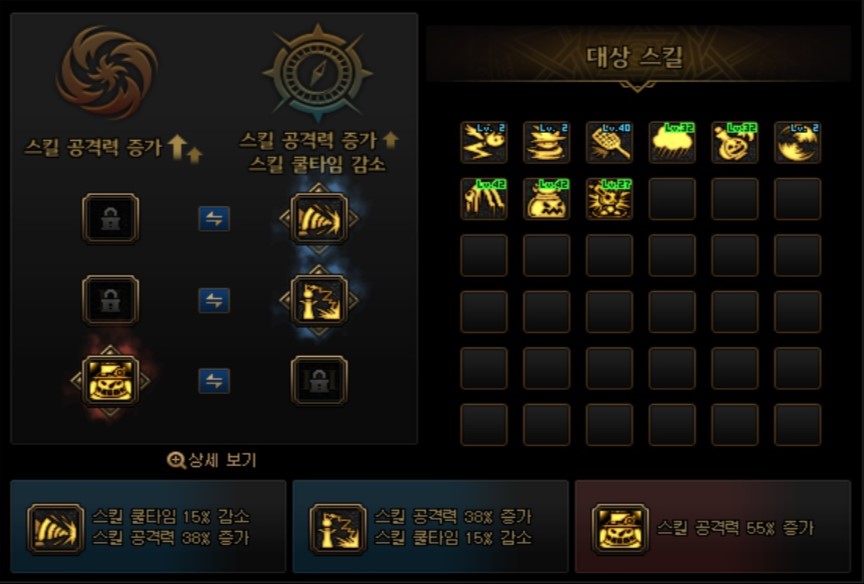The width and height of the screenshot is (864, 584).
Task: Click the locked slot in top left column
Action: coord(110,219)
